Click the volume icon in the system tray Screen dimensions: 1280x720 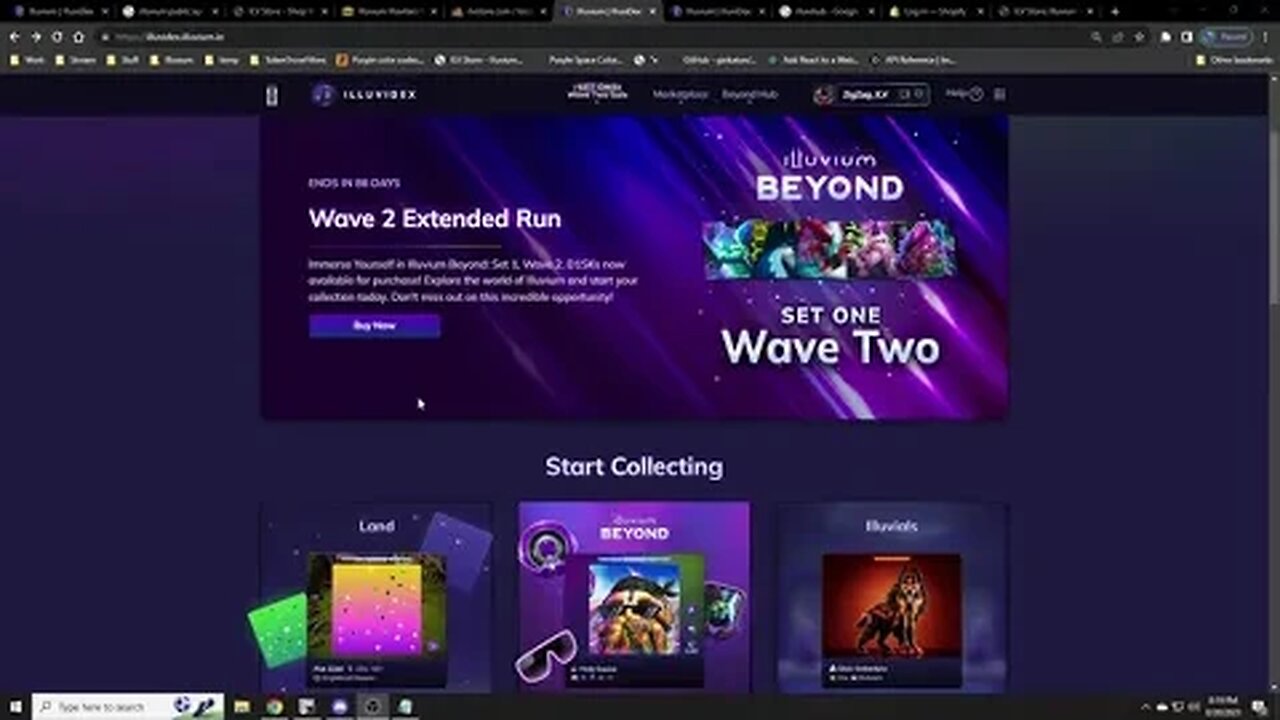pos(1193,707)
